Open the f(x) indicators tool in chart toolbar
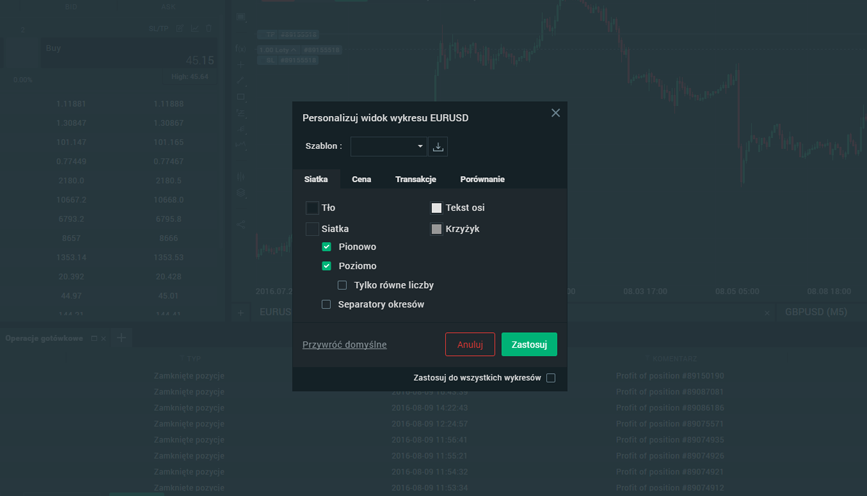Image resolution: width=867 pixels, height=496 pixels. 241,49
